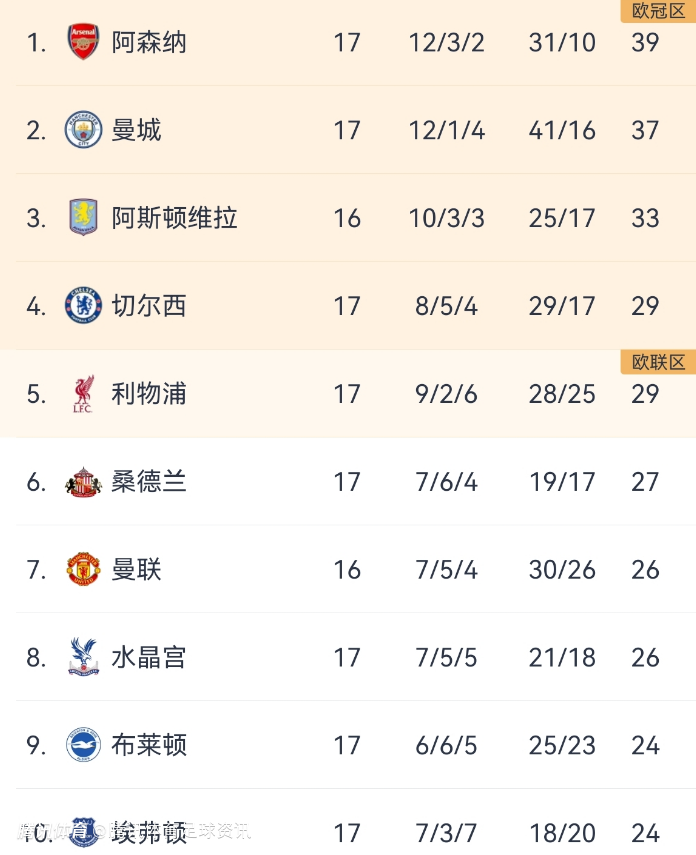696x855 pixels.
Task: Tap team name 桑德兰
Action: coord(149,482)
